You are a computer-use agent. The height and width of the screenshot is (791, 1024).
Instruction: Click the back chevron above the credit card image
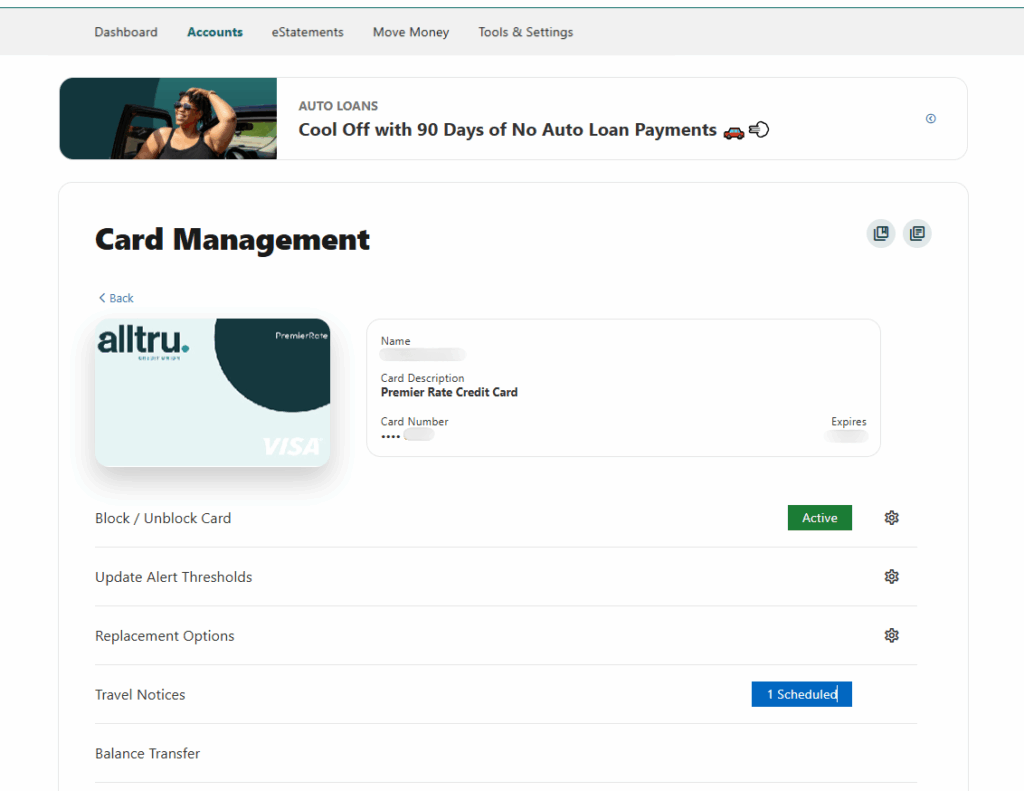pyautogui.click(x=102, y=297)
